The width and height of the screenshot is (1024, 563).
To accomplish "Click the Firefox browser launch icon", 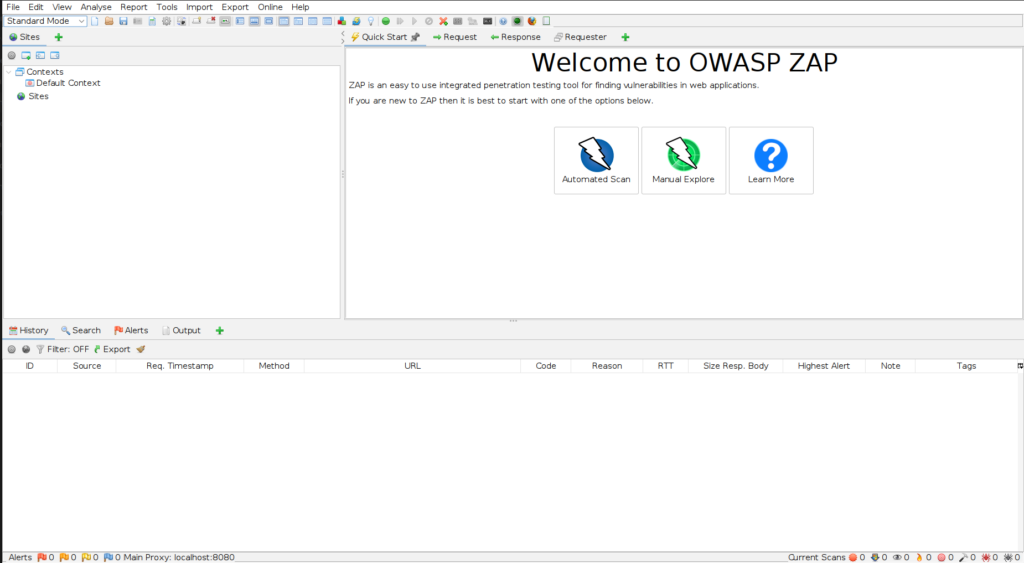I will (x=531, y=21).
